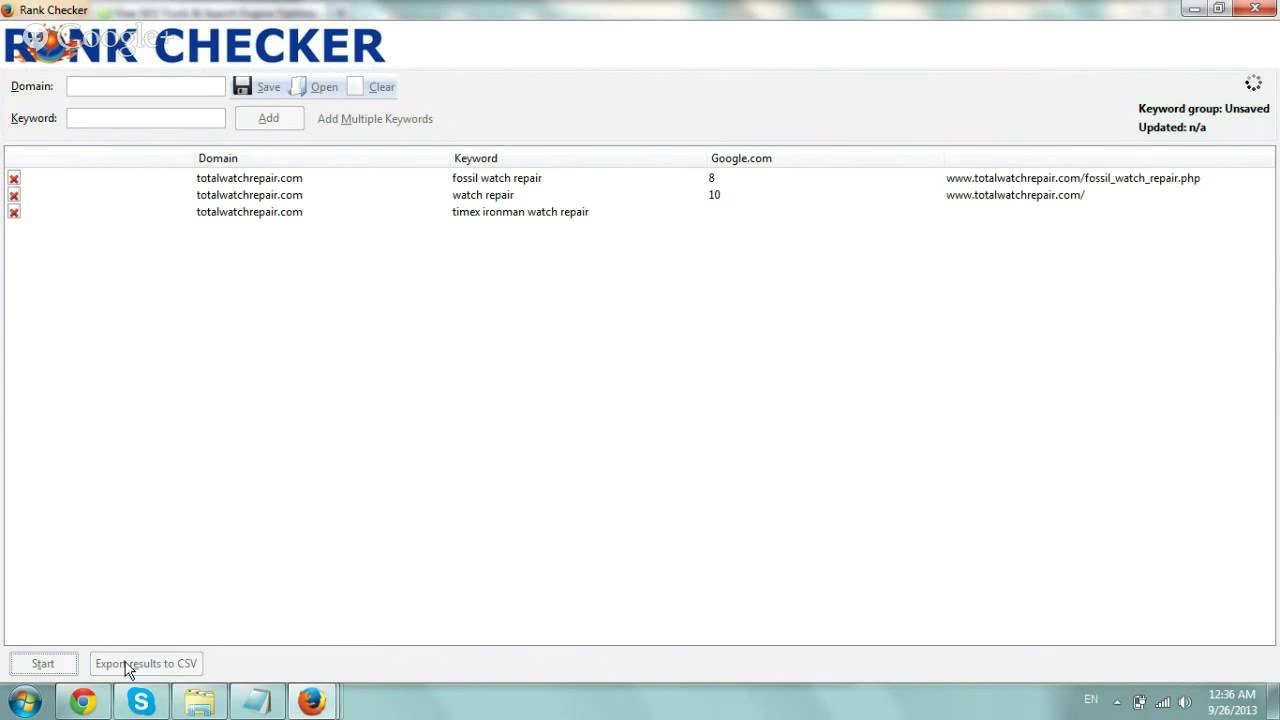Click Export results to CSV button
The width and height of the screenshot is (1280, 720).
146,664
